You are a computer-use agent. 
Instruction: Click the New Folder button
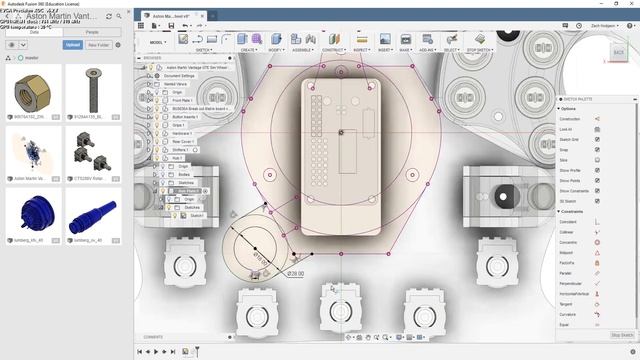coord(98,45)
